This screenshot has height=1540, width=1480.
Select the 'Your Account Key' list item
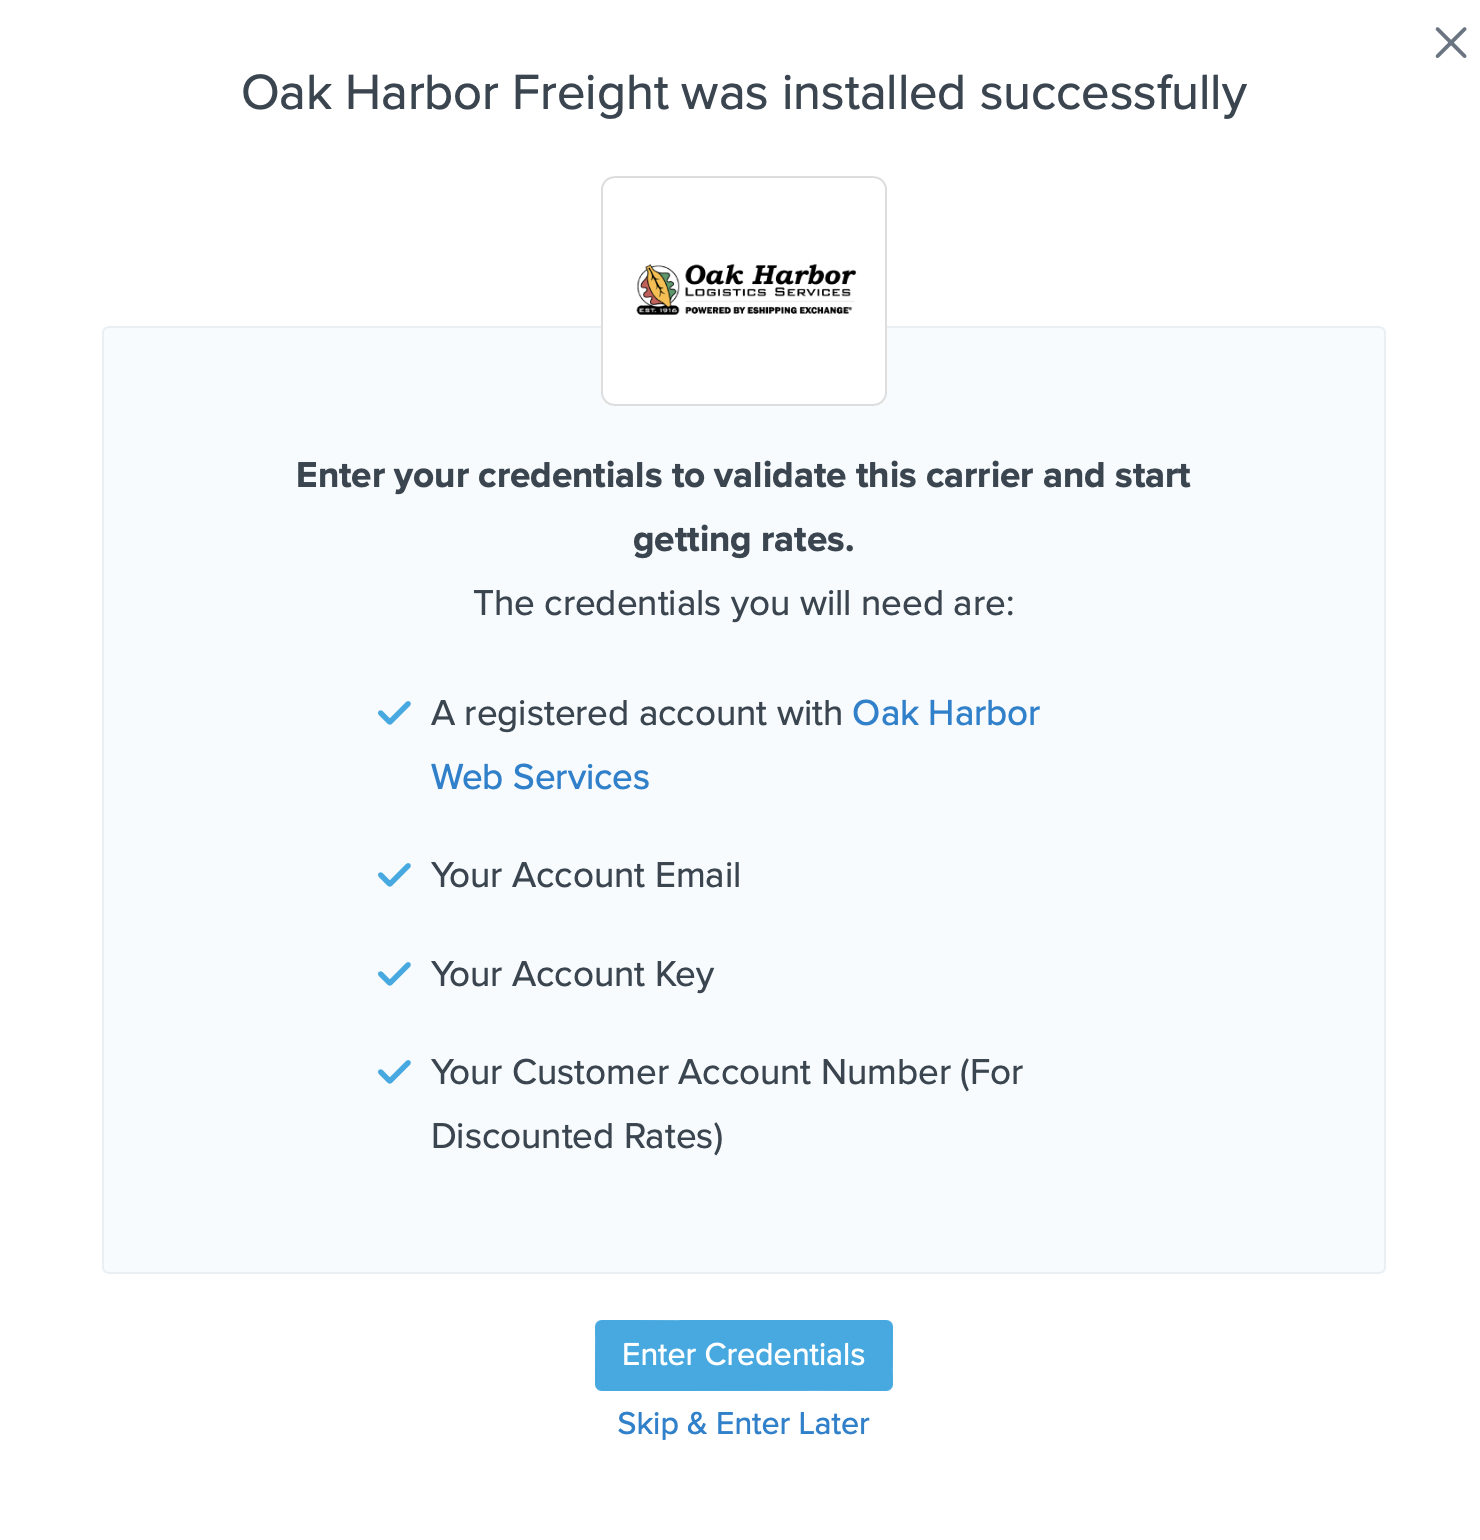(572, 974)
